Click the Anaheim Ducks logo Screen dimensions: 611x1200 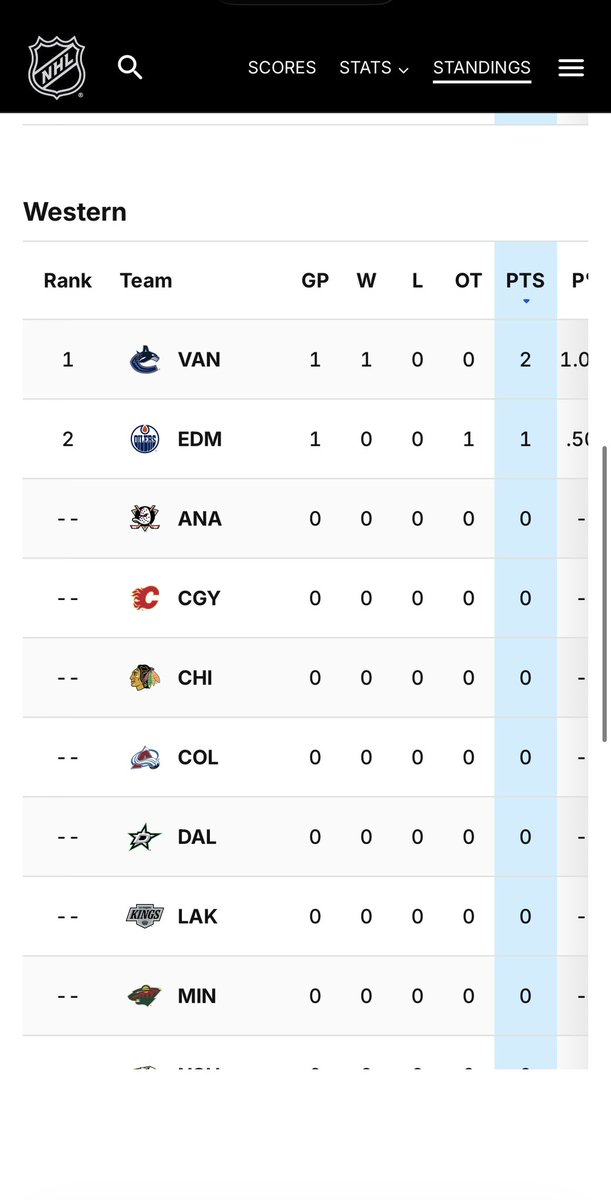tap(145, 518)
